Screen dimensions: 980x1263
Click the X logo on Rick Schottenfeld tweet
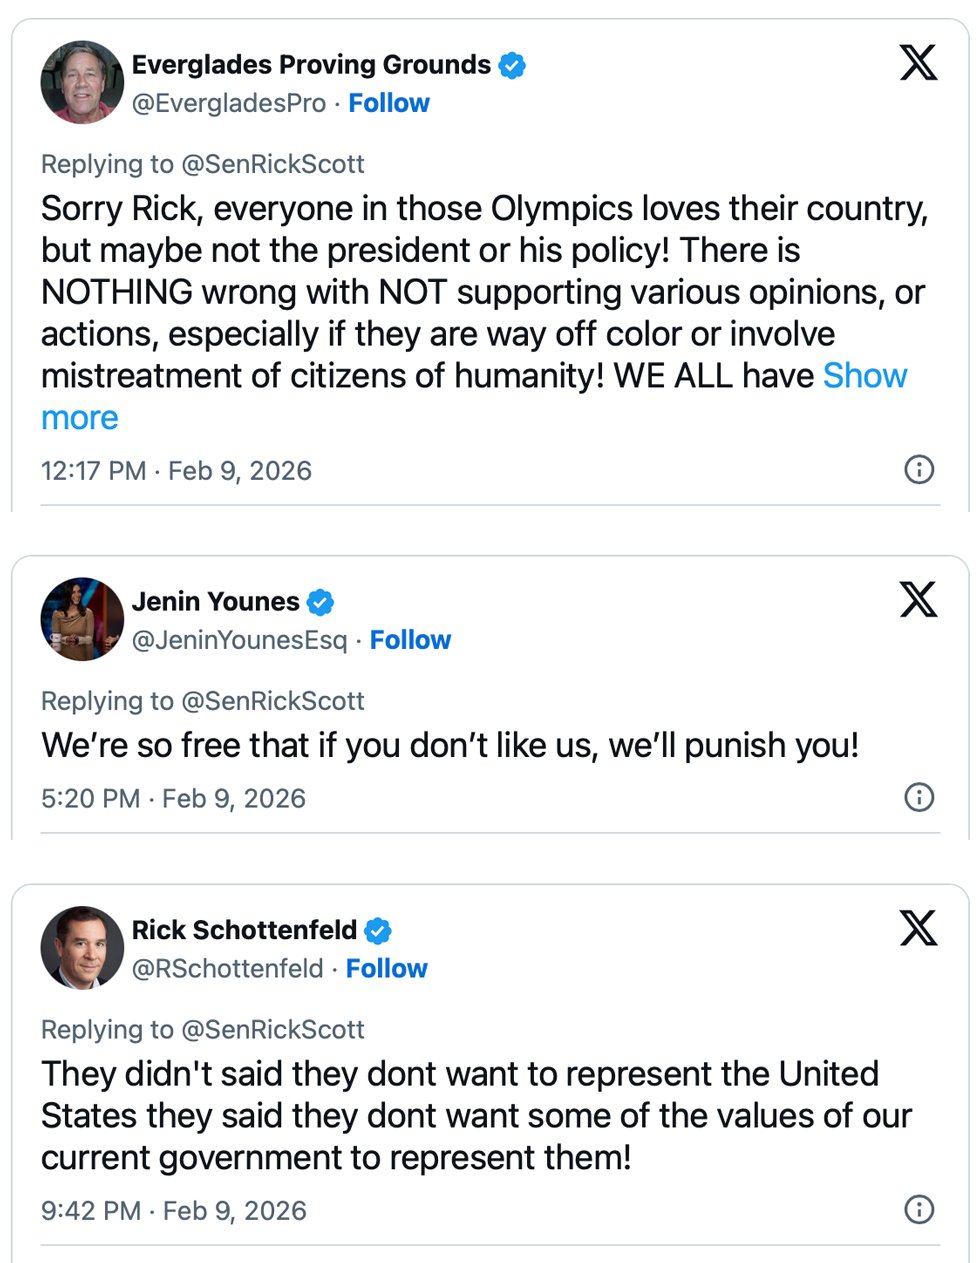(918, 928)
